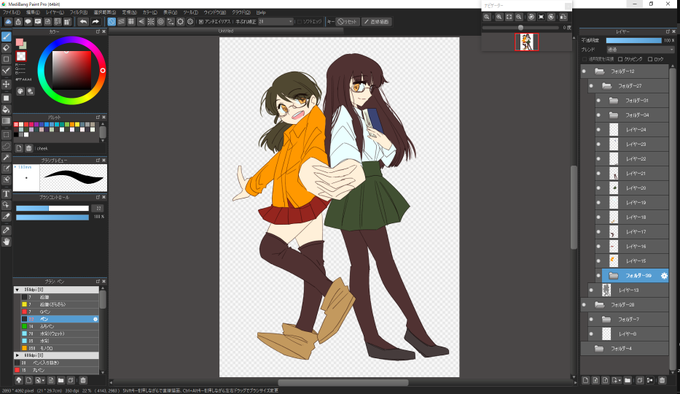Enable the concentric circle snap guide
The width and height of the screenshot is (680, 394).
click(160, 21)
